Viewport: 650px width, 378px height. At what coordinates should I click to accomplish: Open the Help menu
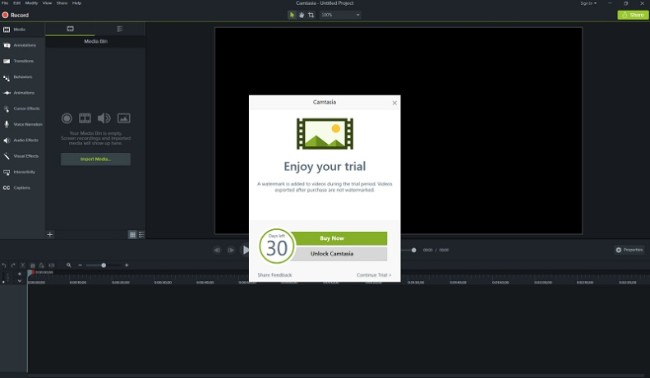coord(77,3)
